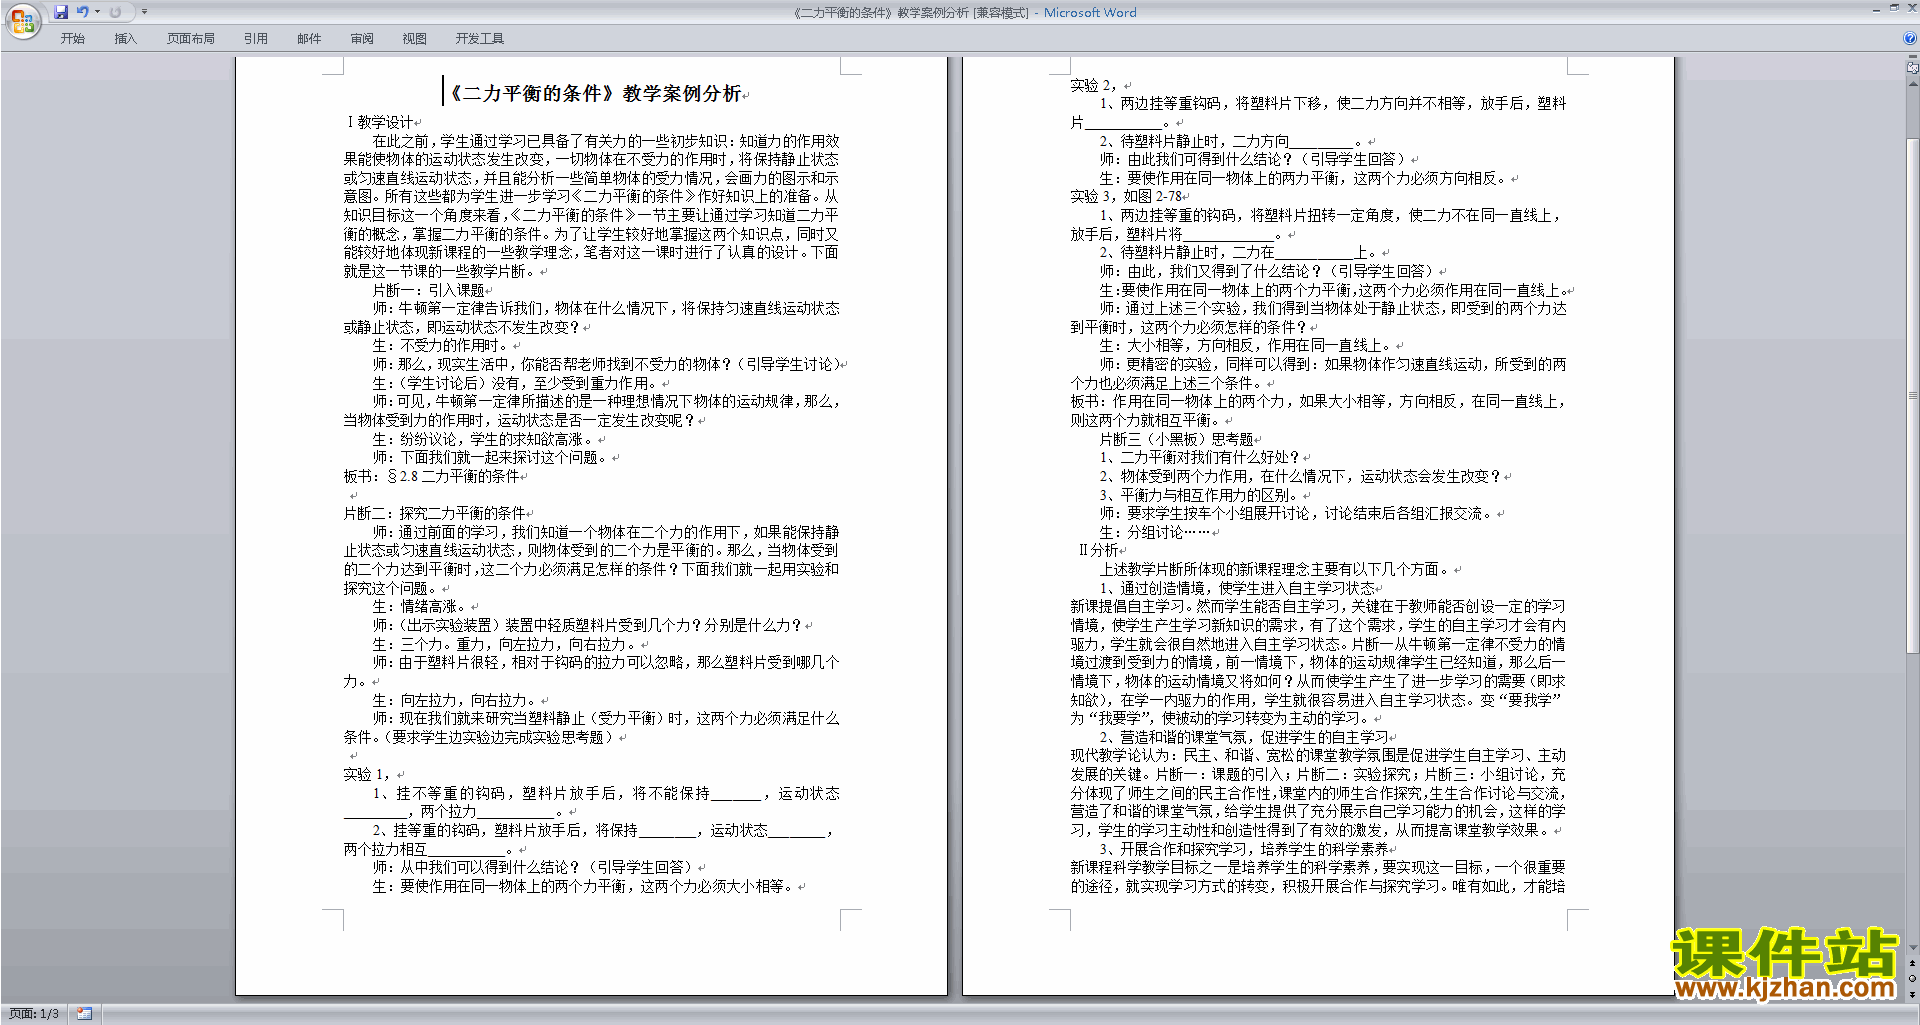This screenshot has width=1920, height=1025.
Task: Click the document split handle above ruler icon
Action: click(1913, 57)
